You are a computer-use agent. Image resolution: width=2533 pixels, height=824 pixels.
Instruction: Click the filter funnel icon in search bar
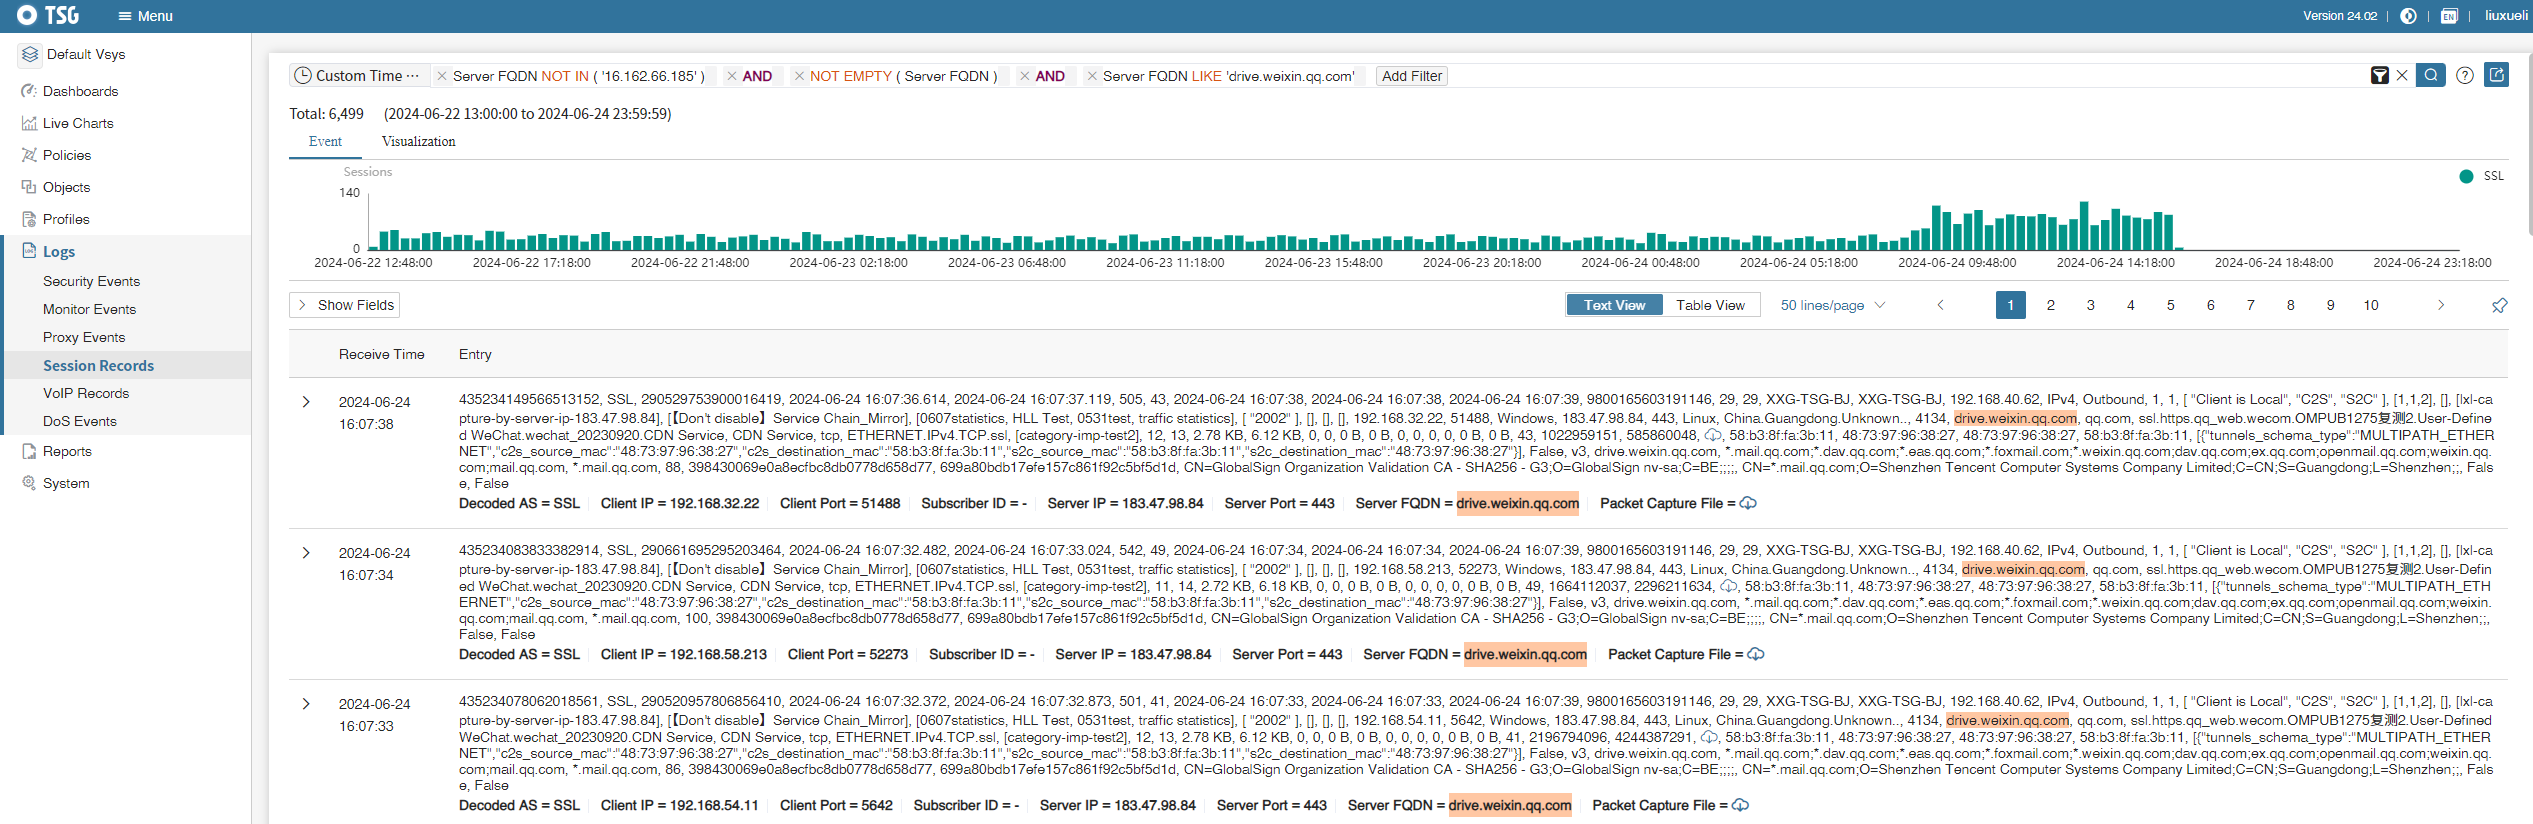[x=2380, y=76]
